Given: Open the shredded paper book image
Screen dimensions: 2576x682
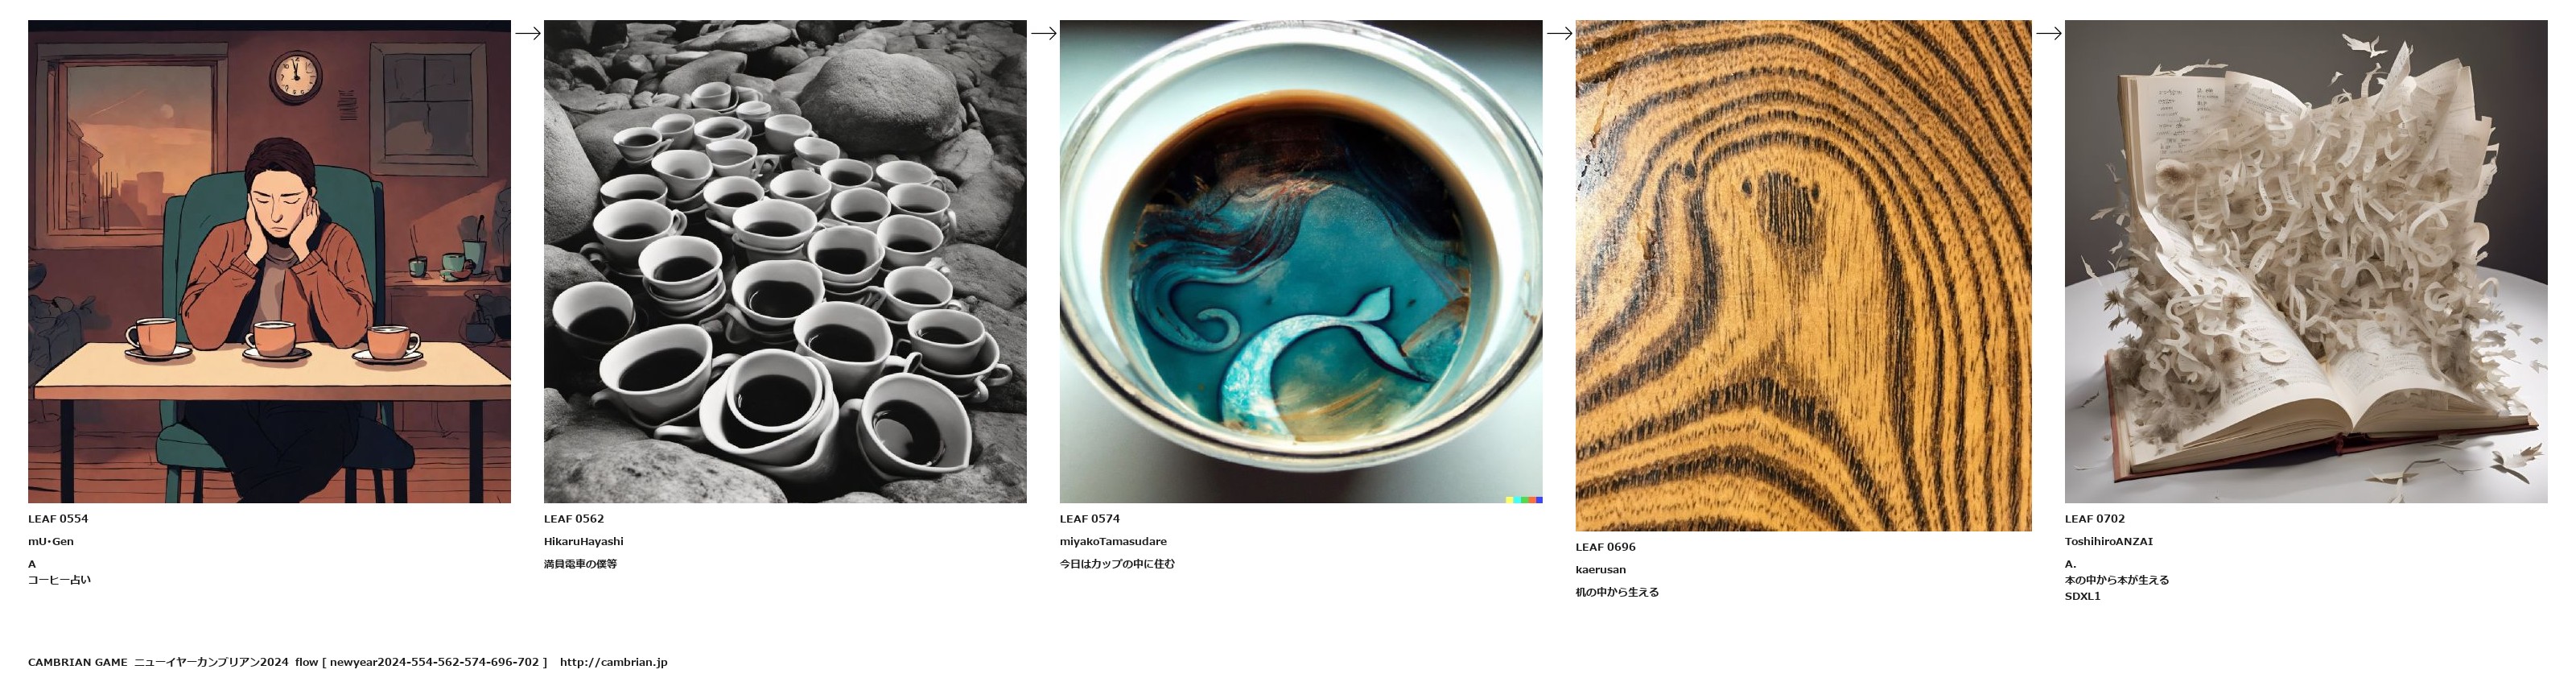Looking at the screenshot, I should [x=2306, y=261].
